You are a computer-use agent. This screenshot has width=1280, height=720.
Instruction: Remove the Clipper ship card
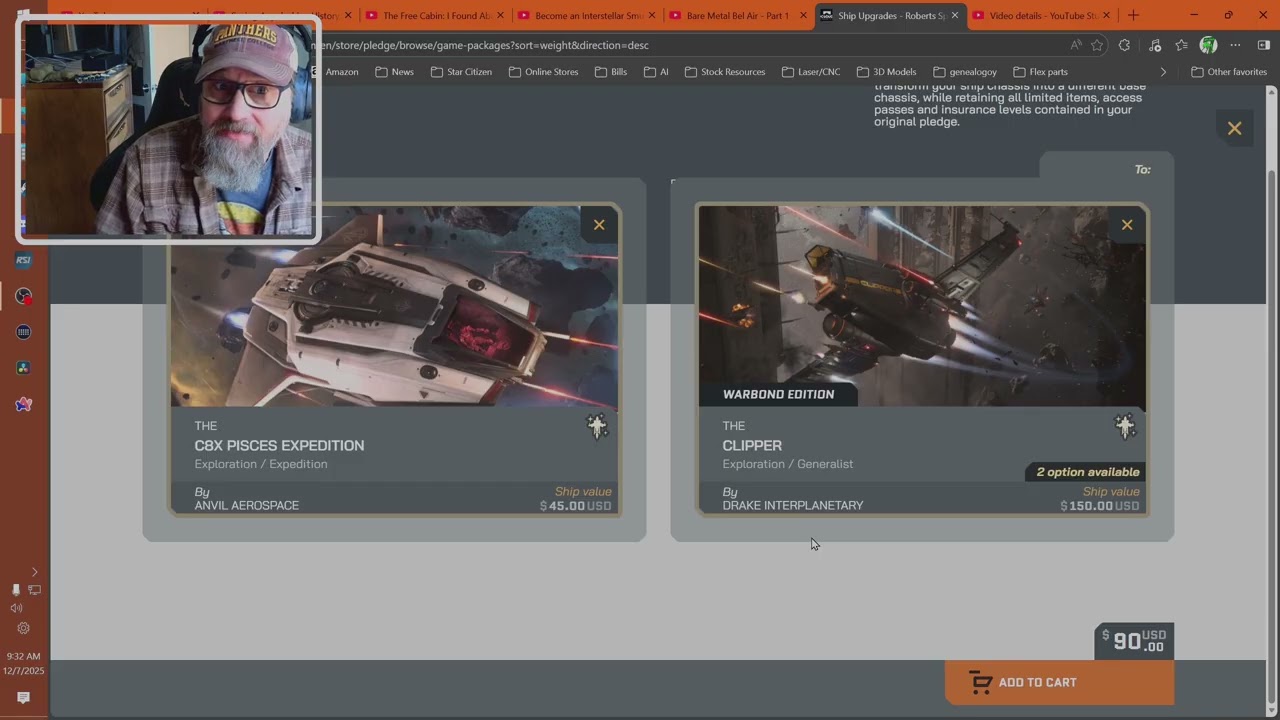click(x=1127, y=225)
